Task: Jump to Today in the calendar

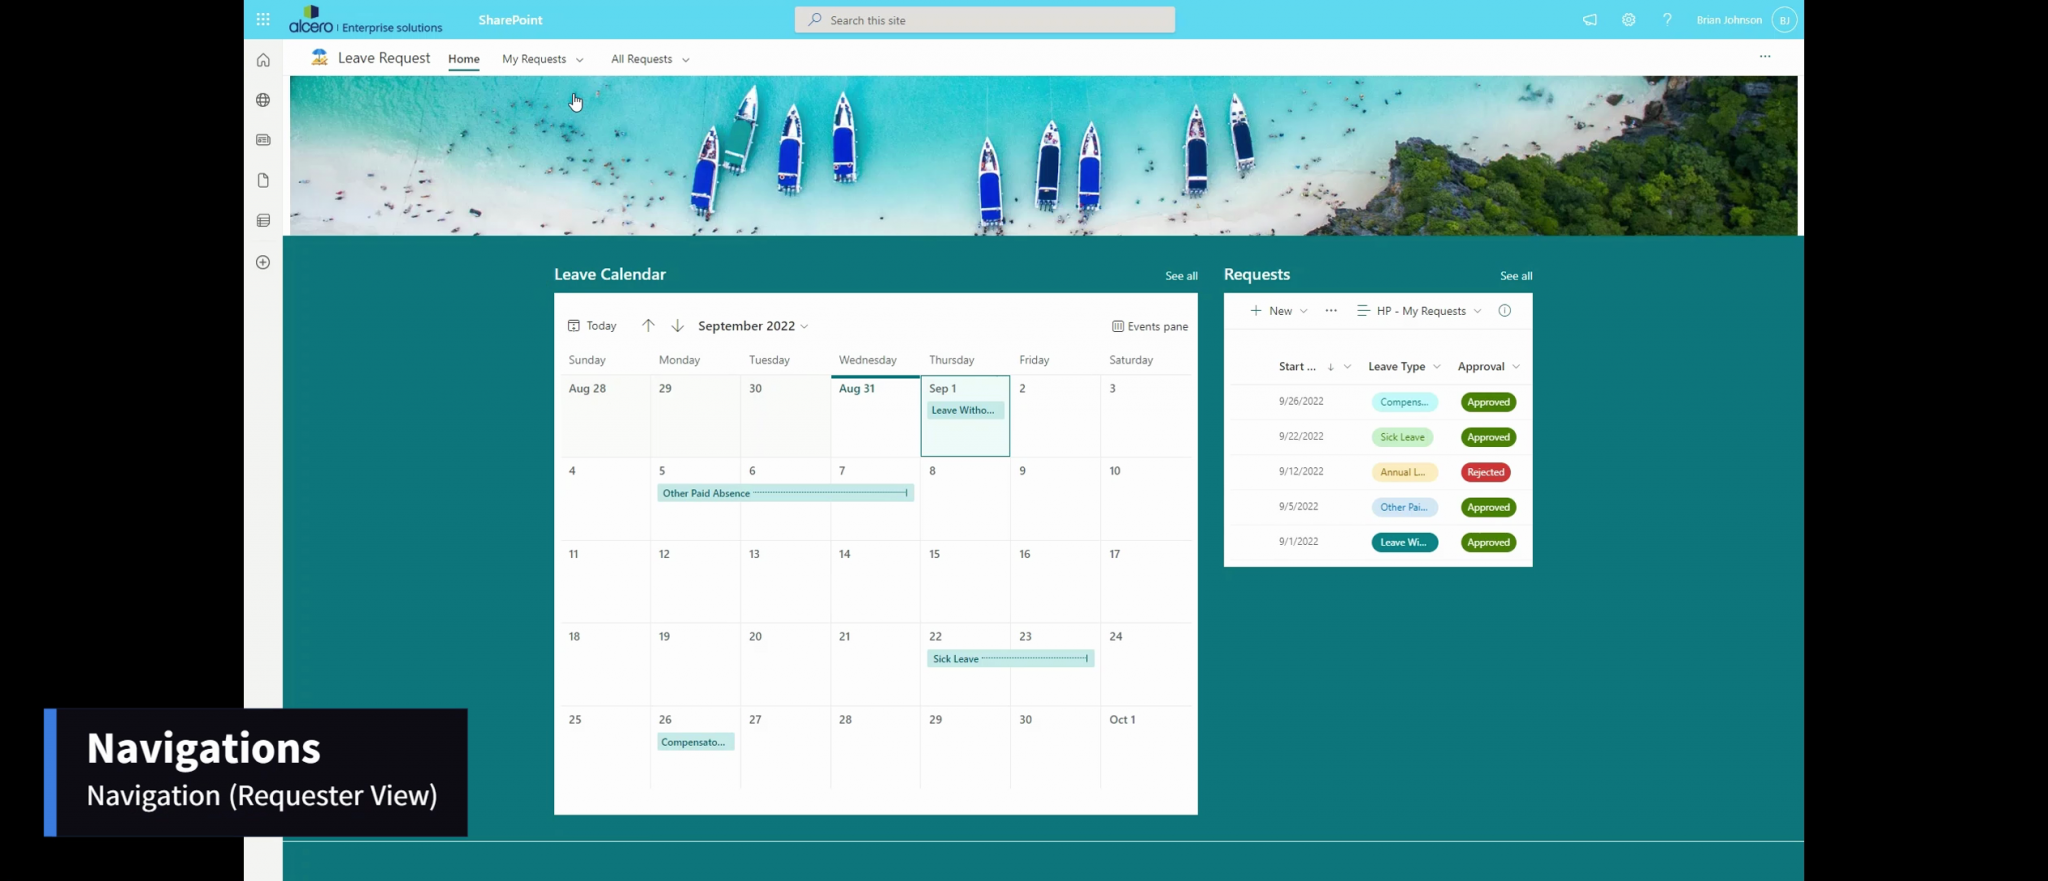Action: pyautogui.click(x=592, y=326)
